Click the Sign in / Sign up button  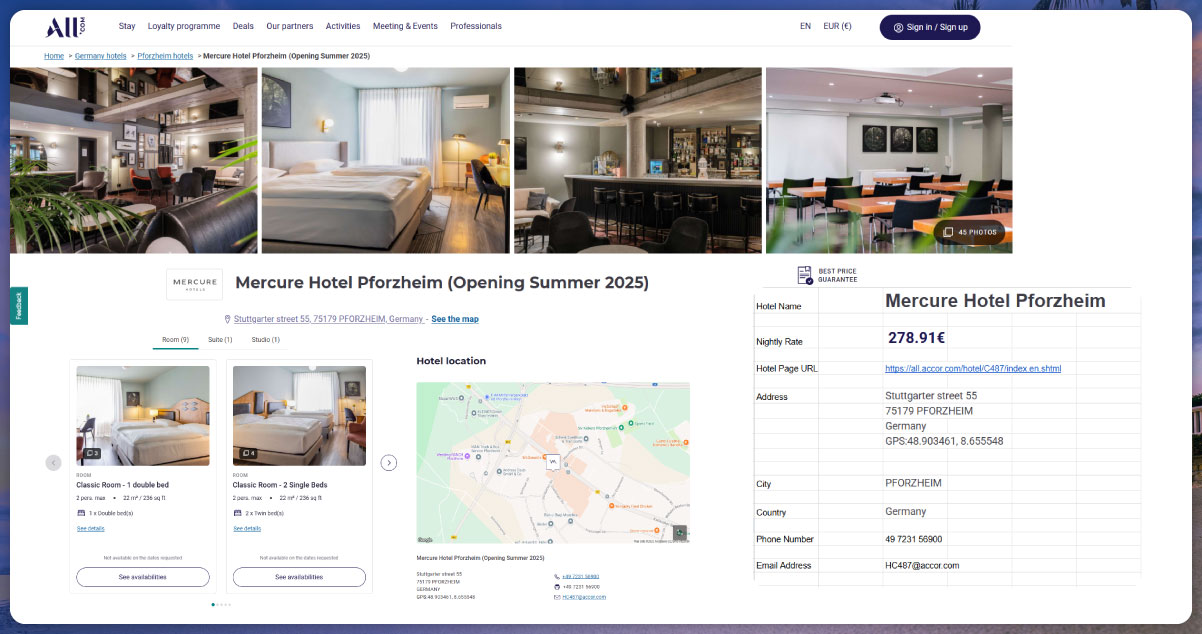(x=930, y=27)
